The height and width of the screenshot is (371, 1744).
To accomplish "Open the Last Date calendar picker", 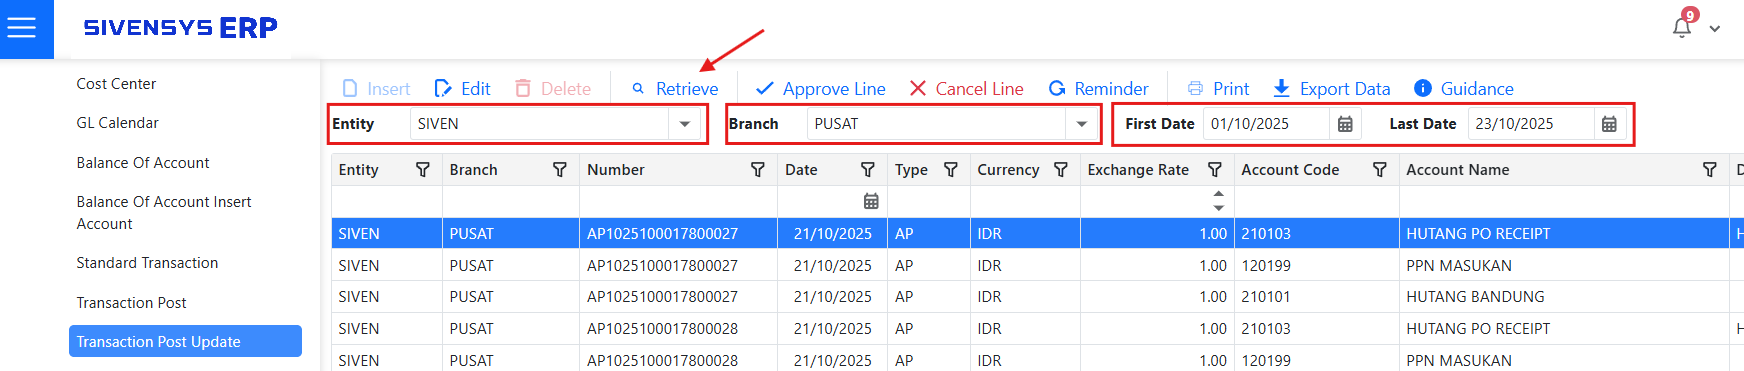I will coord(1609,124).
